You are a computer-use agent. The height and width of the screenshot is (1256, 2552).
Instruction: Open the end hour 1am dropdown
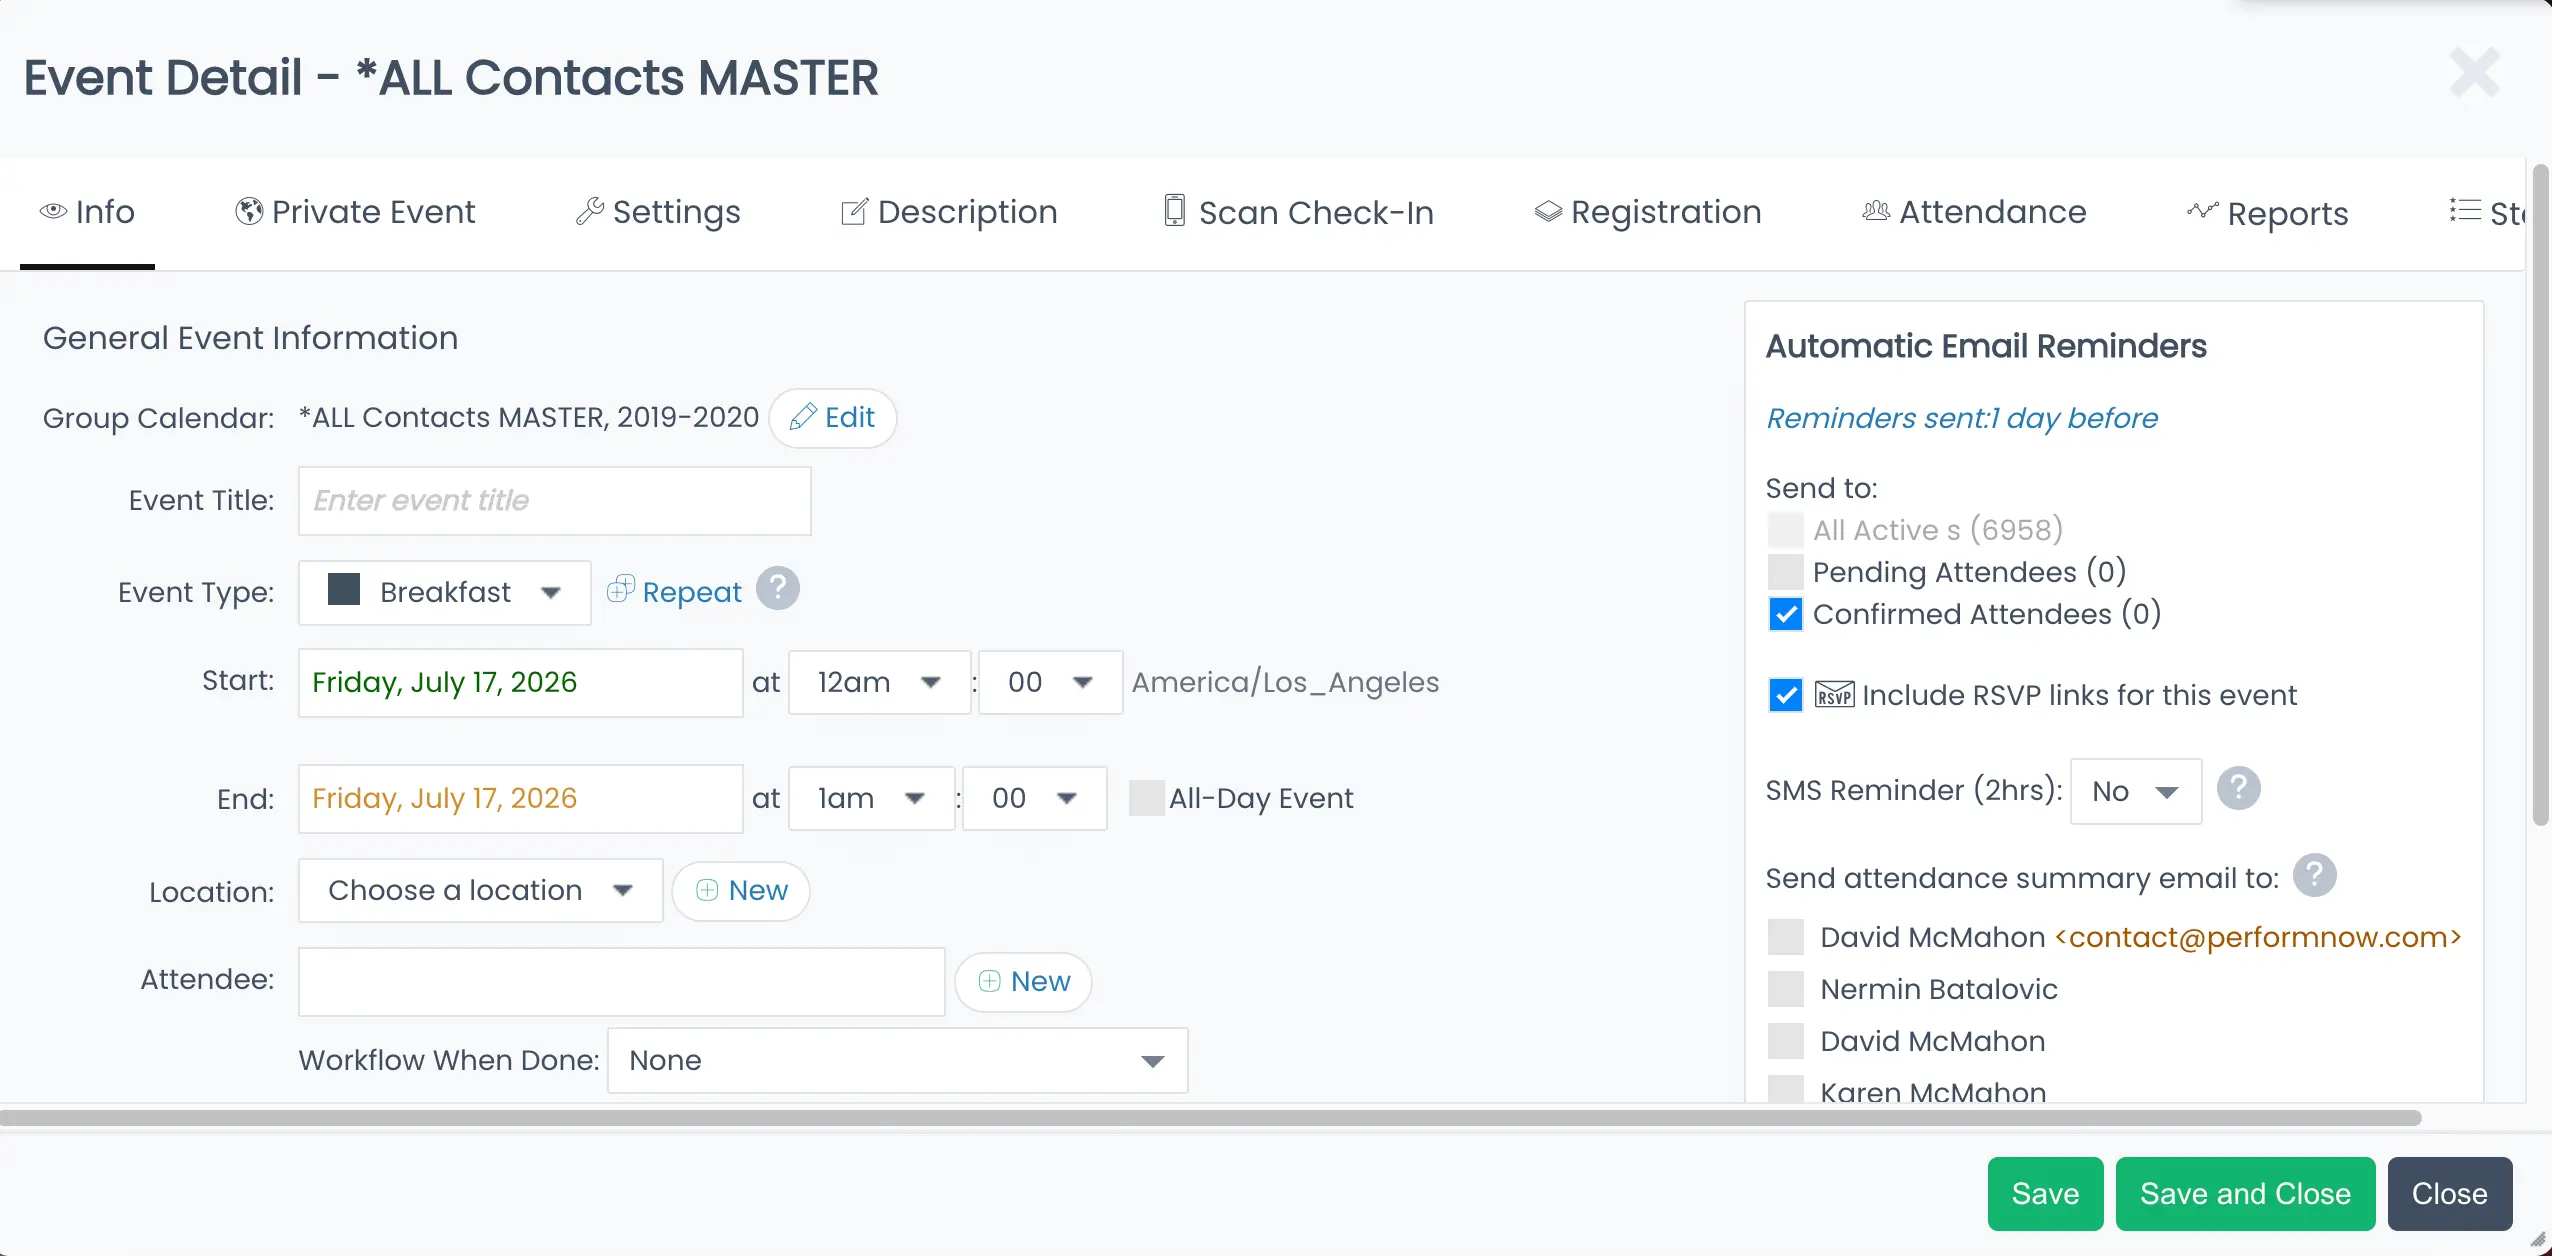tap(871, 798)
